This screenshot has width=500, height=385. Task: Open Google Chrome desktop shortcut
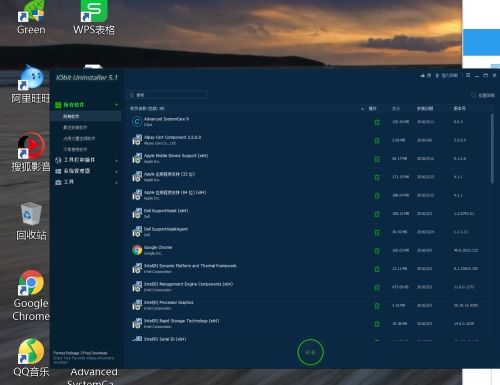[31, 295]
